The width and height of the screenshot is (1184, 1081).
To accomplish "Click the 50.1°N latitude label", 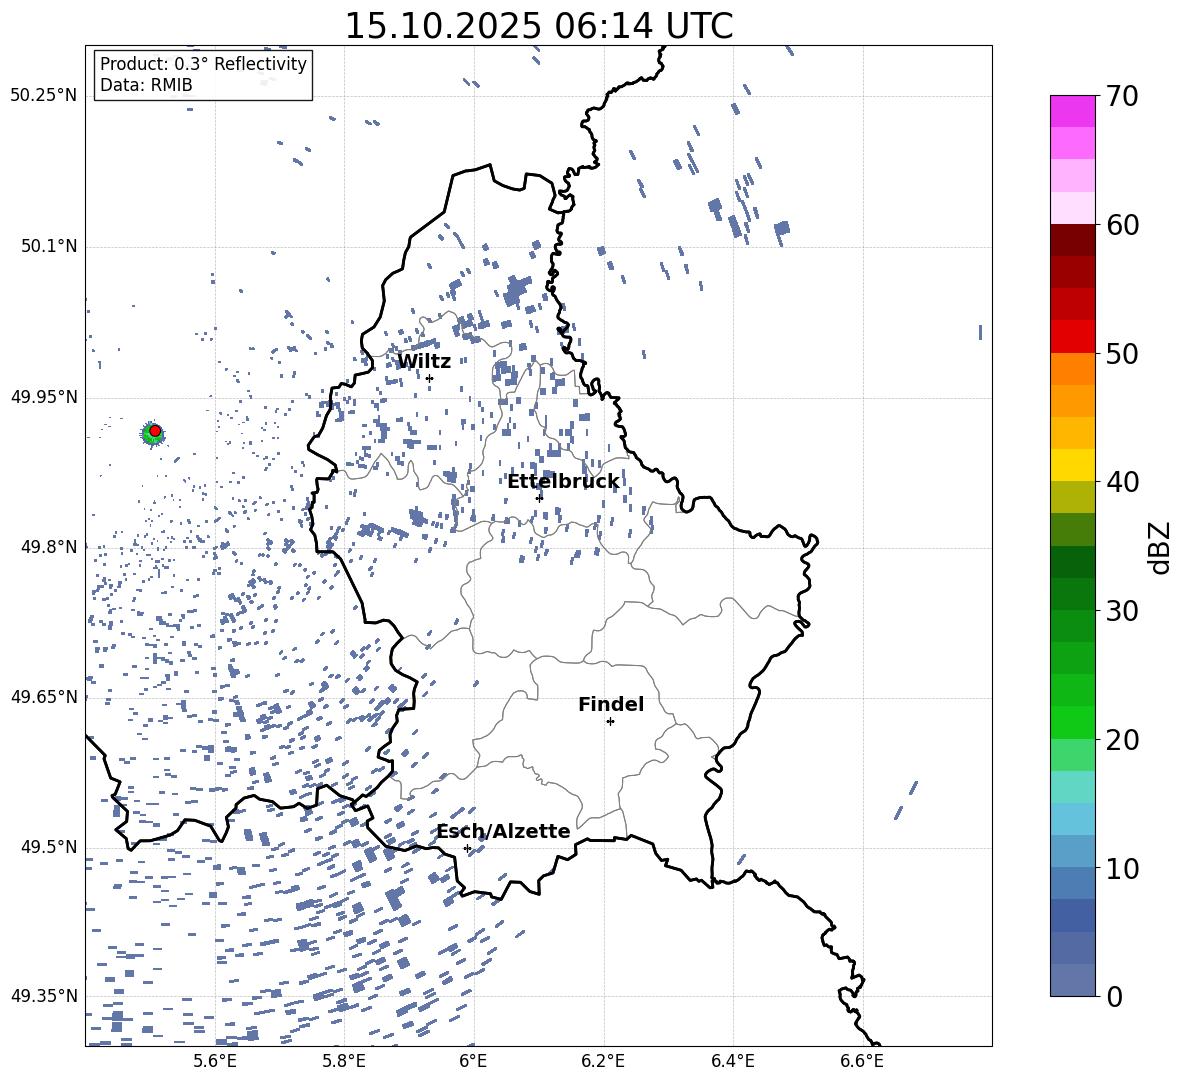I will pos(49,247).
